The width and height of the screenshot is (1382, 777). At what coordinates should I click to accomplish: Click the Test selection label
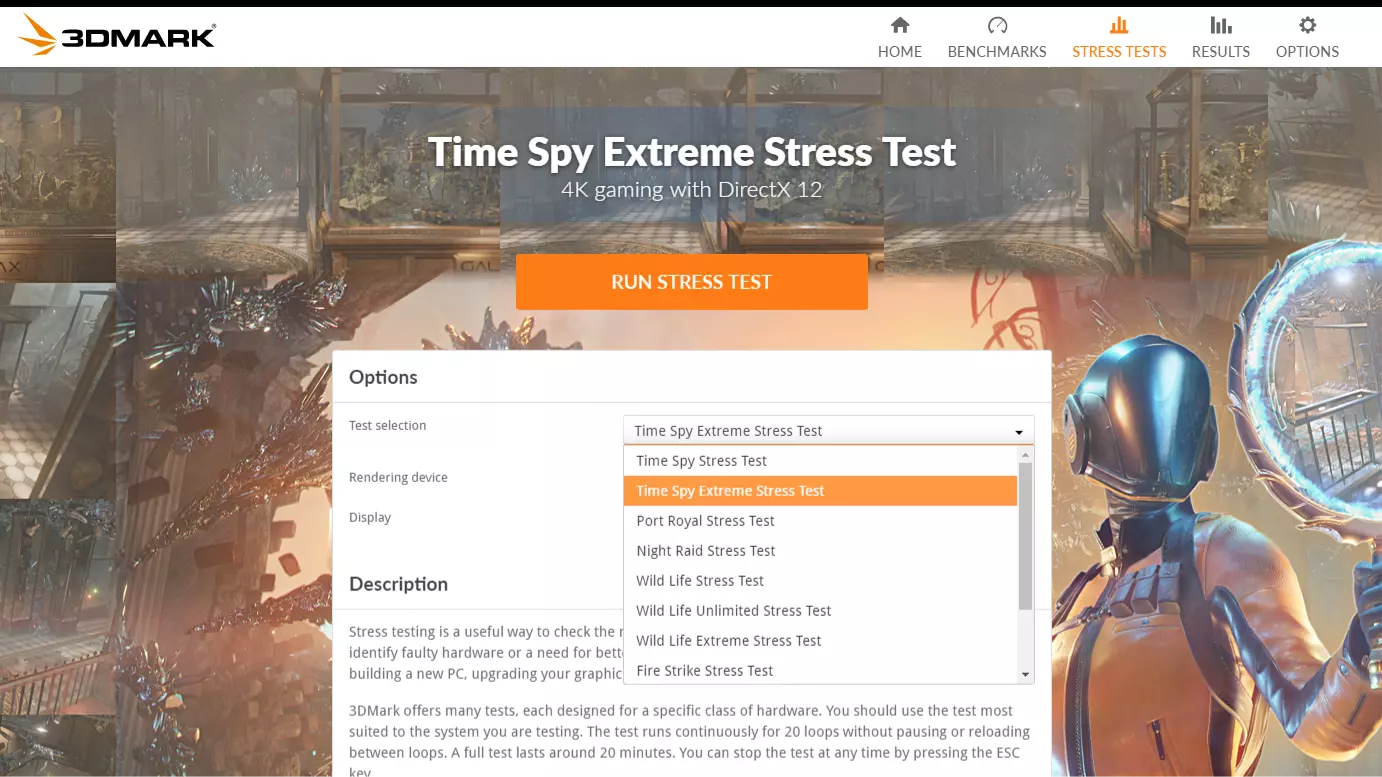(387, 426)
